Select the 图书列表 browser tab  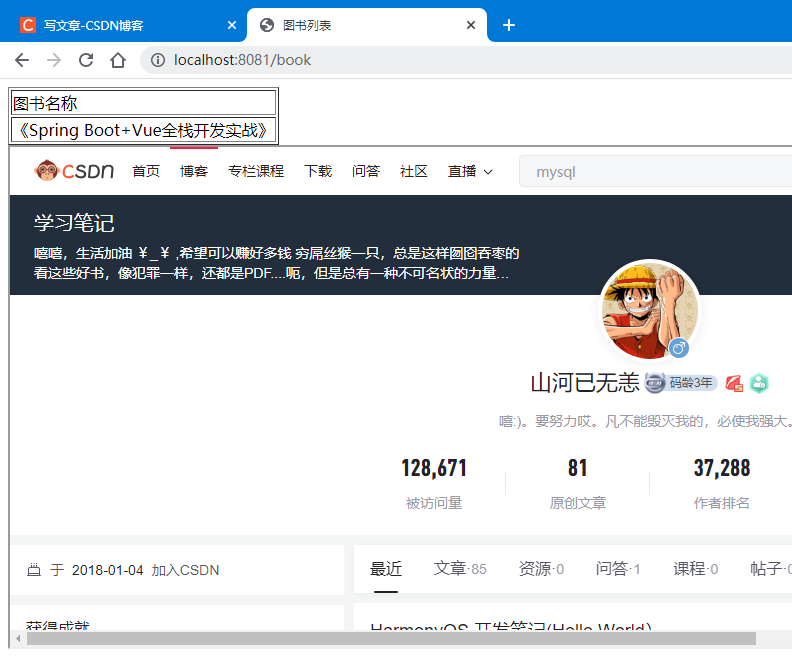[367, 25]
